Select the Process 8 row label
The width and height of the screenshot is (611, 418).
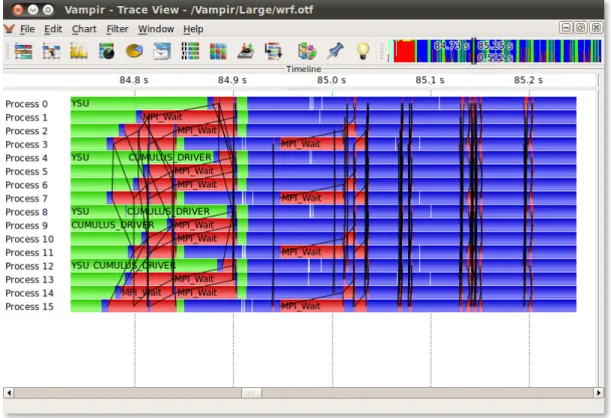[x=26, y=212]
